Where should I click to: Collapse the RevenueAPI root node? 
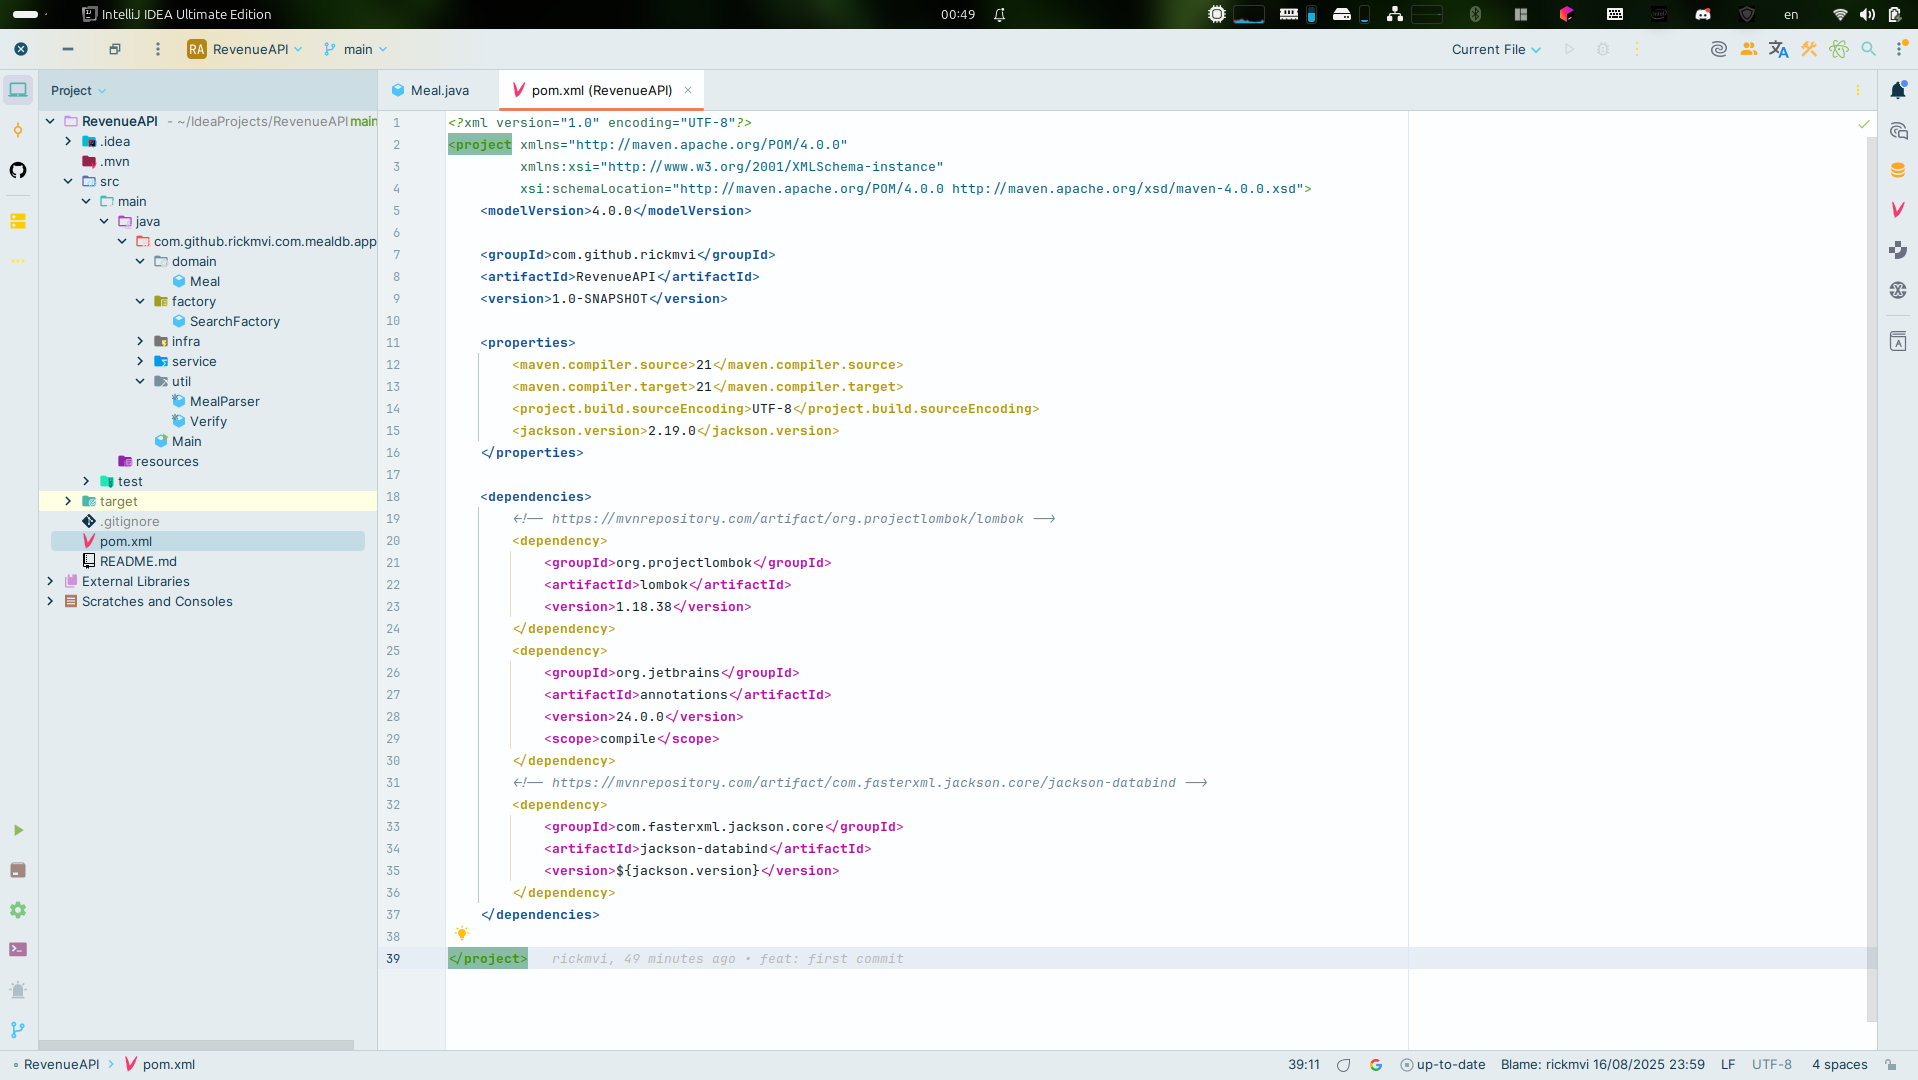coord(50,121)
